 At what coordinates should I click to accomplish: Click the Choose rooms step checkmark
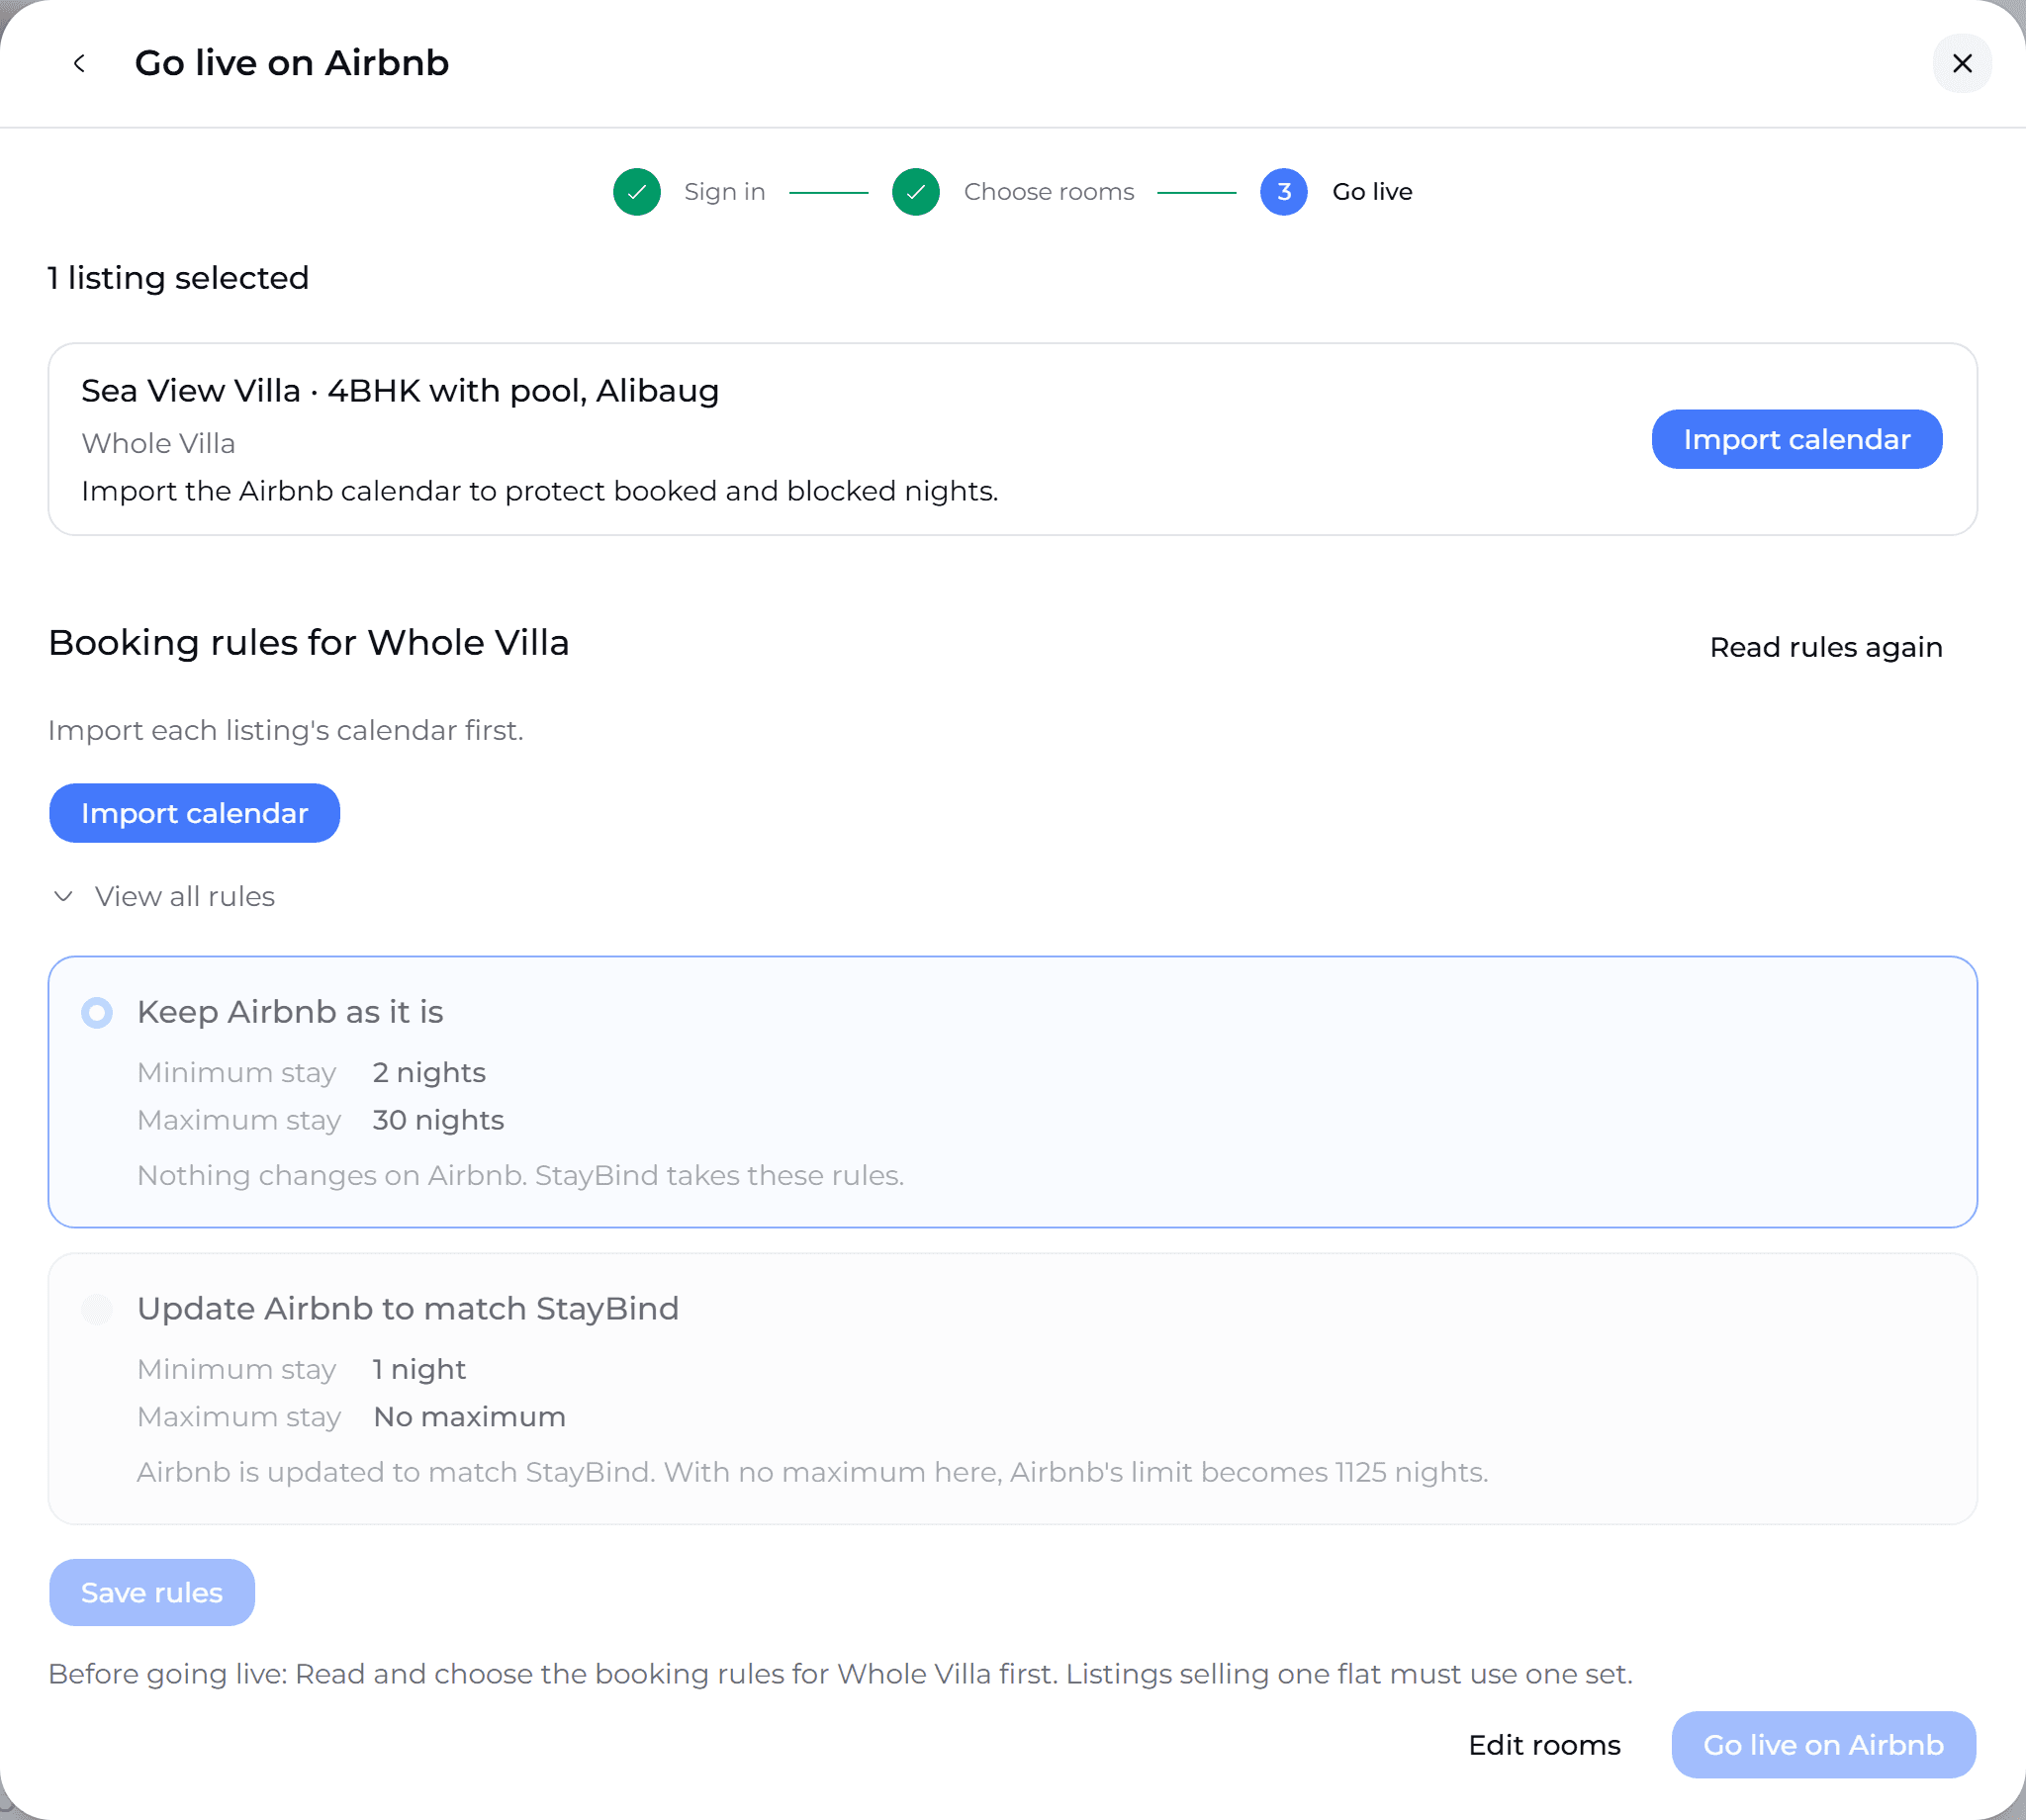pyautogui.click(x=916, y=192)
